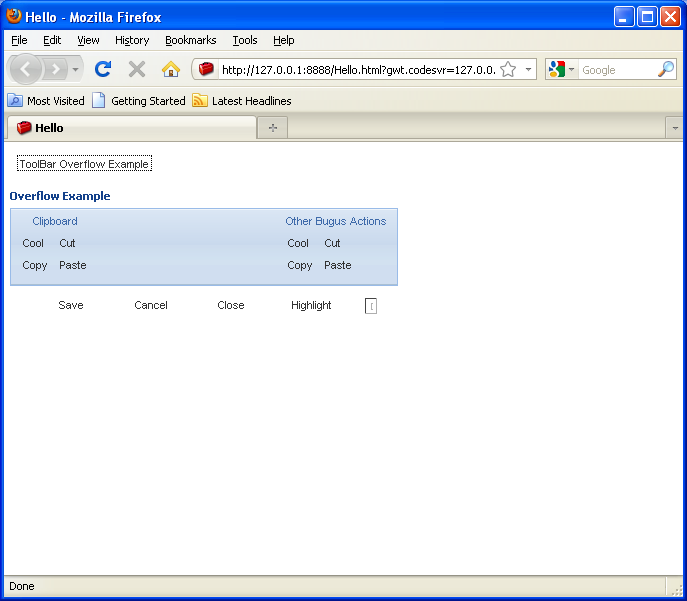The height and width of the screenshot is (601, 687).
Task: Click Copy under Clipboard group
Action: pyautogui.click(x=35, y=265)
